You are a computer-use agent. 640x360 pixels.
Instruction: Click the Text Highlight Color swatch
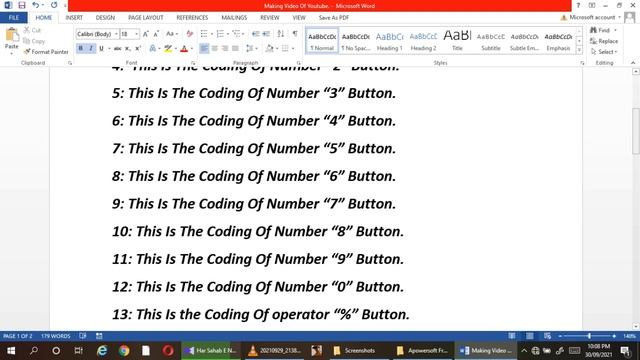(168, 49)
